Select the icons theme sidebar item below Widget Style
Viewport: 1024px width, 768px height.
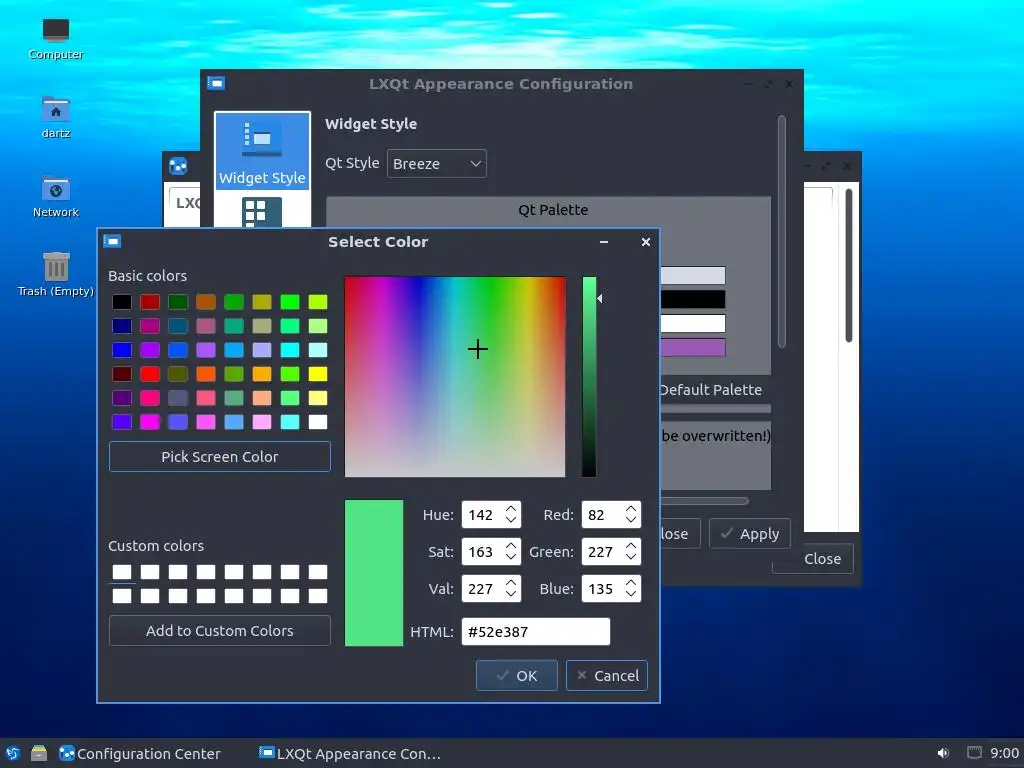(262, 212)
